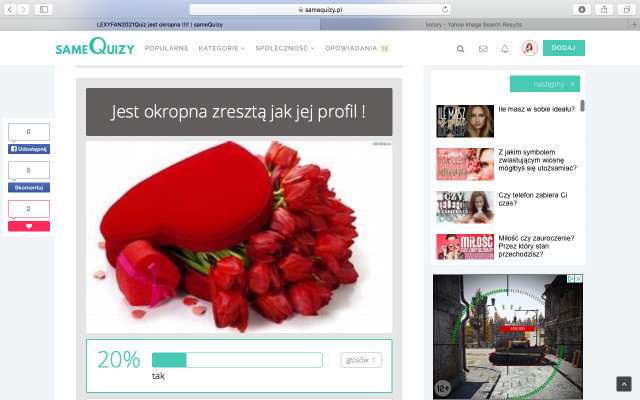Screen dimensions: 640x400
Task: Click the pink heart like button
Action: [x=28, y=226]
